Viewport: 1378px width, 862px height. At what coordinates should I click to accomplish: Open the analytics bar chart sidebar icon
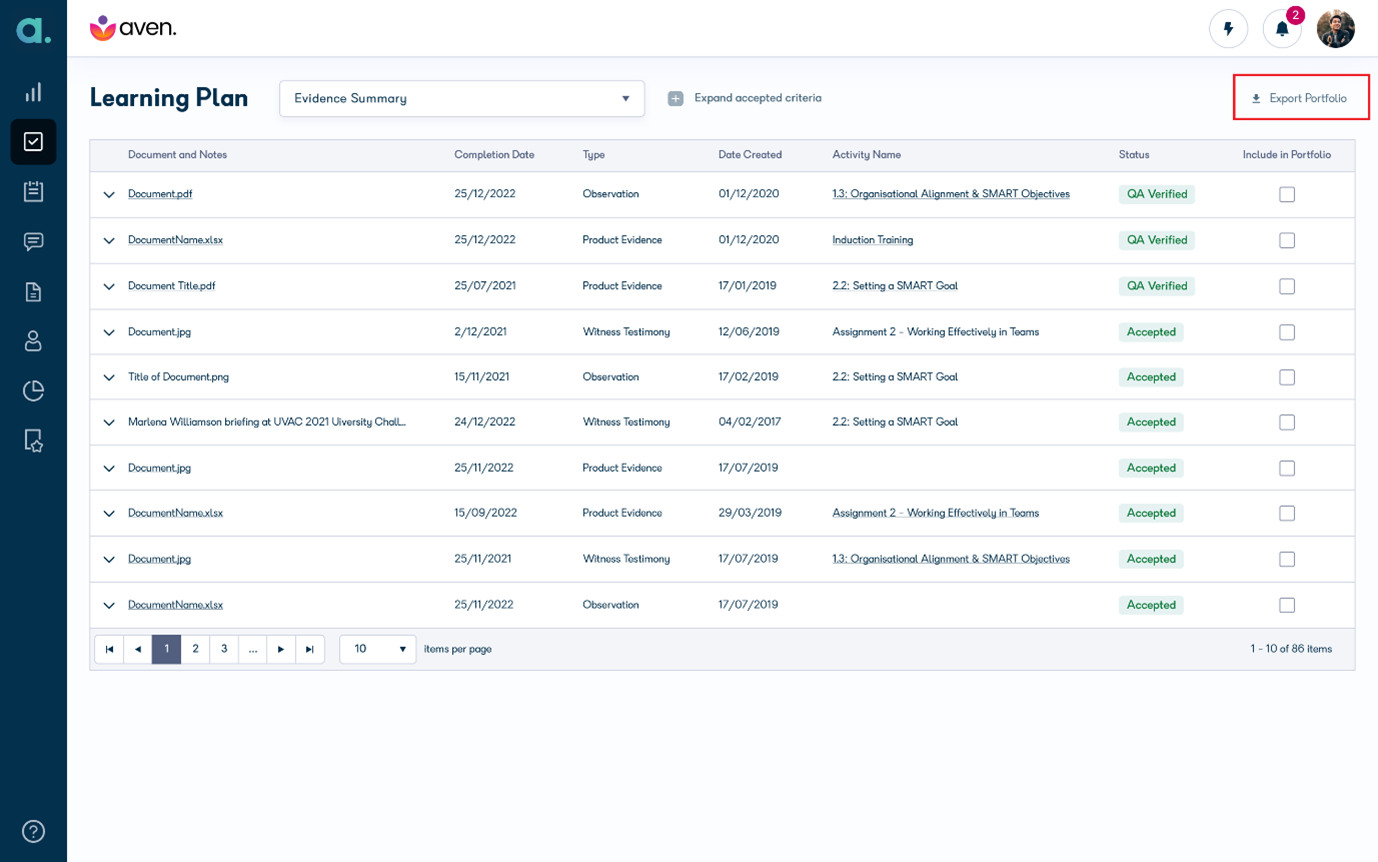(33, 92)
